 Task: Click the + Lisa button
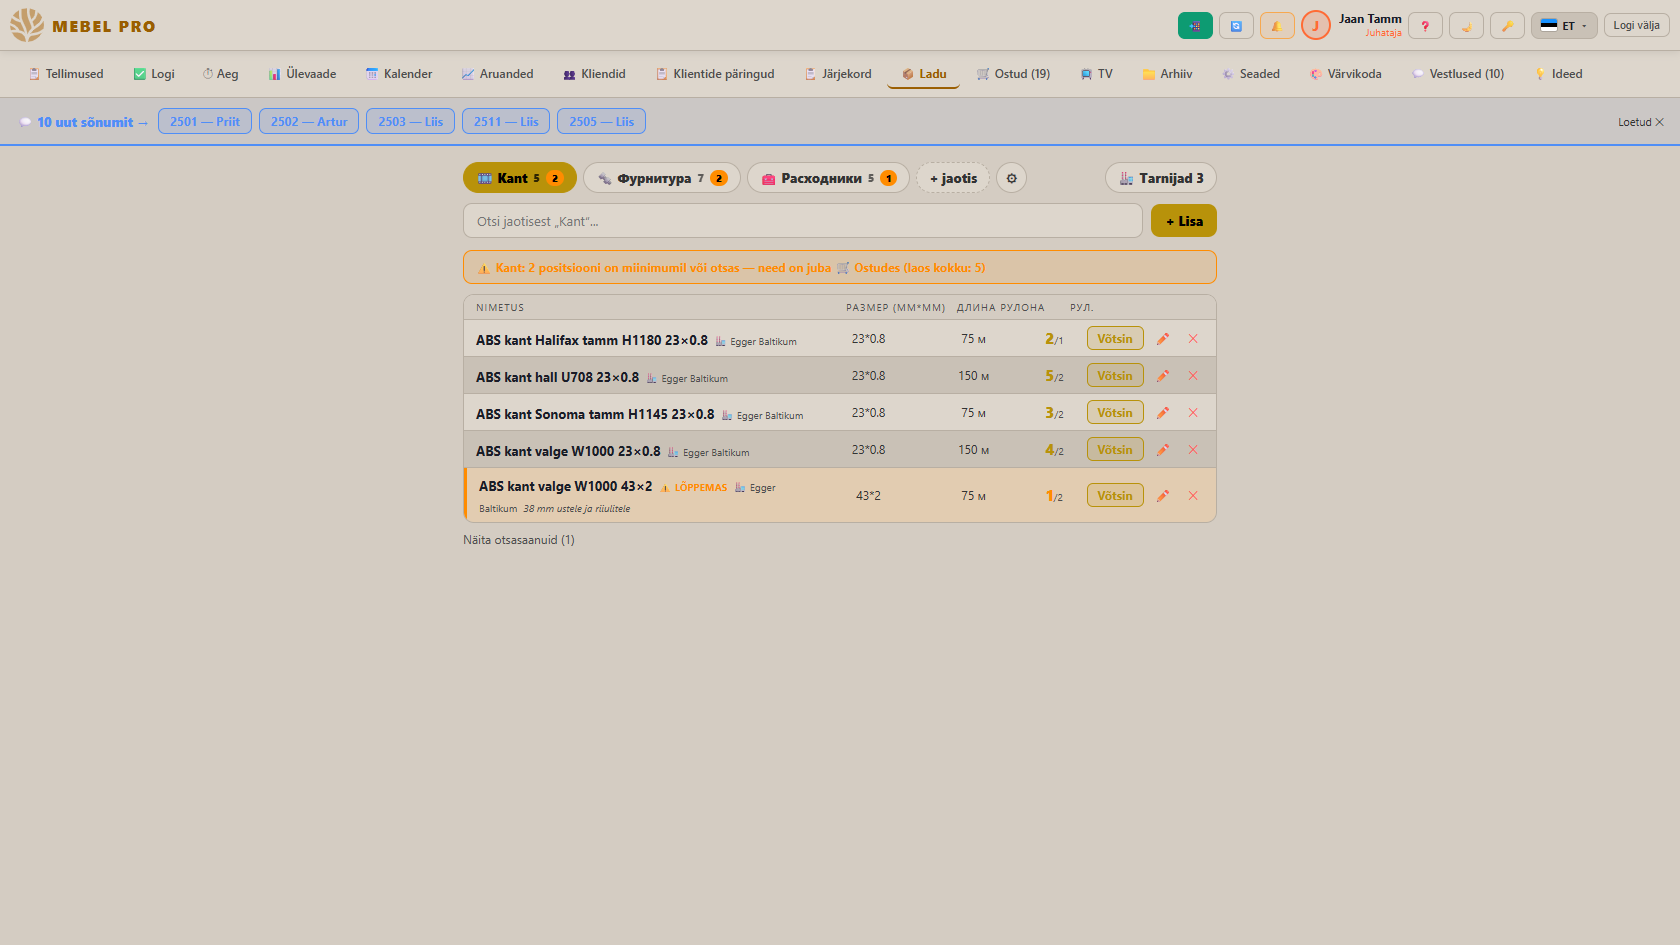(x=1184, y=221)
